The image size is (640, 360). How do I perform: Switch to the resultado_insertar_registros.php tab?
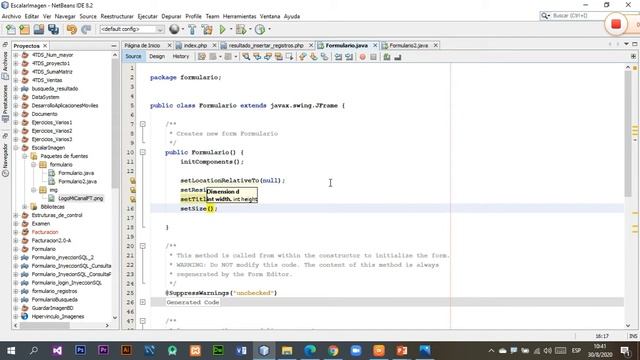(266, 45)
